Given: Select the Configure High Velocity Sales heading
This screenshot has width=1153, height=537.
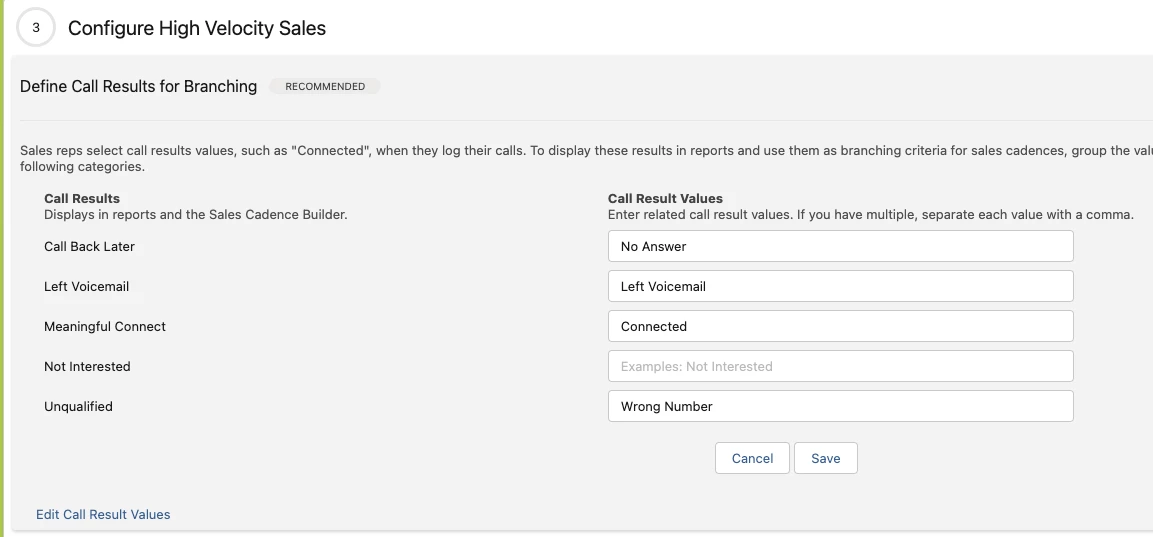Looking at the screenshot, I should pyautogui.click(x=196, y=28).
